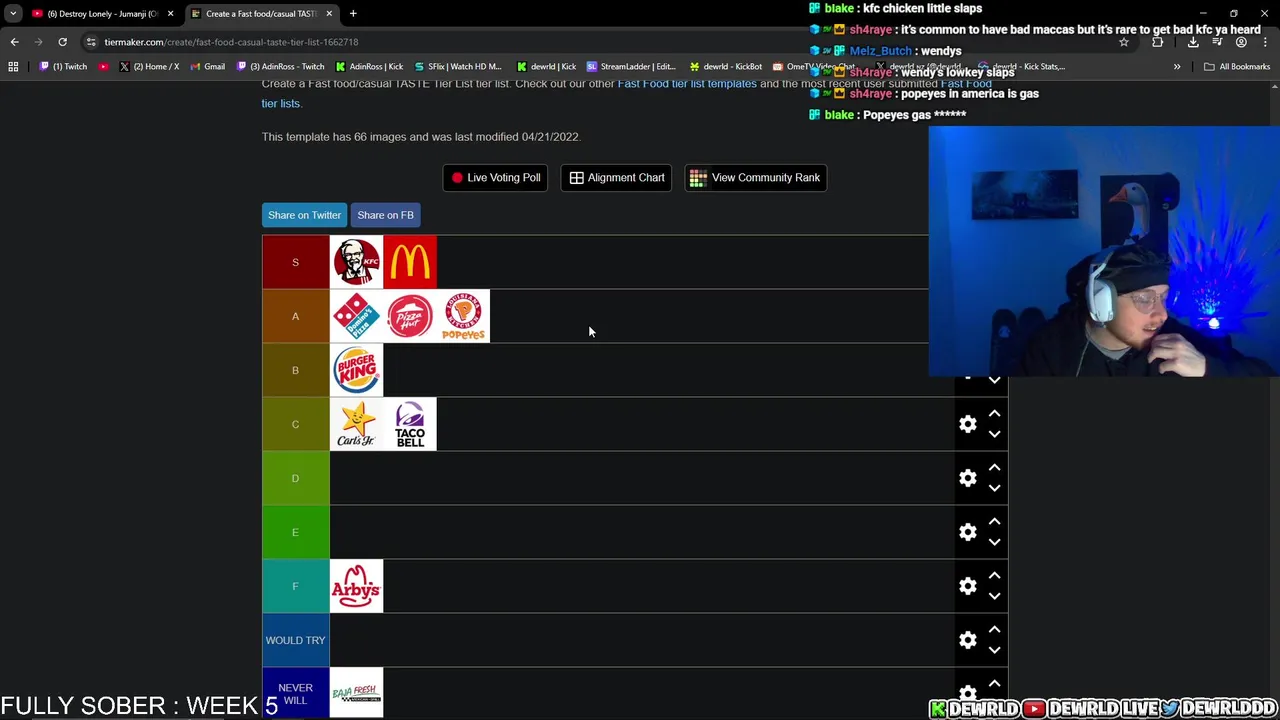This screenshot has height=720, width=1280.
Task: Open the StreamLadder bookmark
Action: [631, 67]
